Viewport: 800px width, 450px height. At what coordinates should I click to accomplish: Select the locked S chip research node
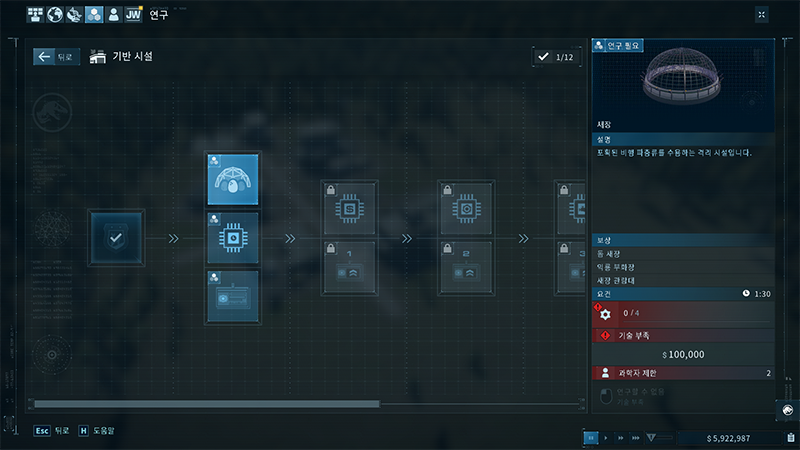click(x=349, y=209)
